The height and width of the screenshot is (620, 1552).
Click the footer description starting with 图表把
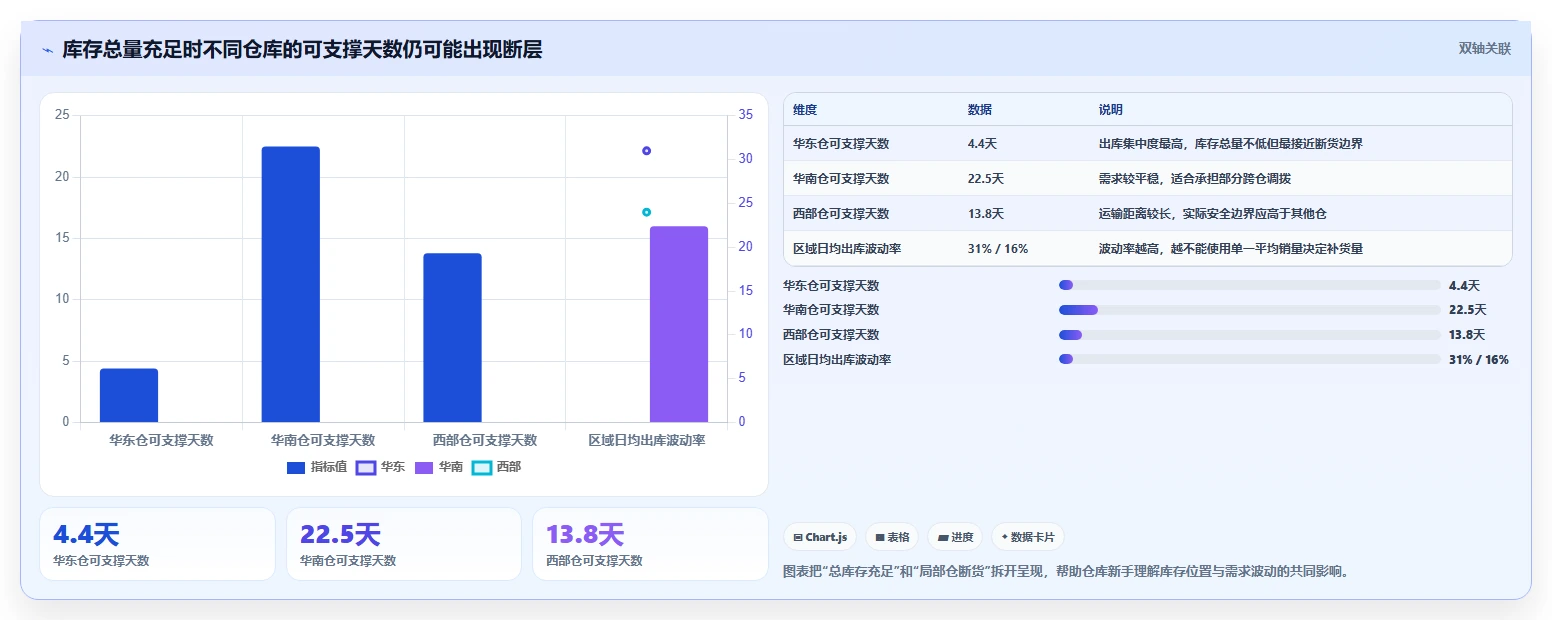pos(1066,572)
